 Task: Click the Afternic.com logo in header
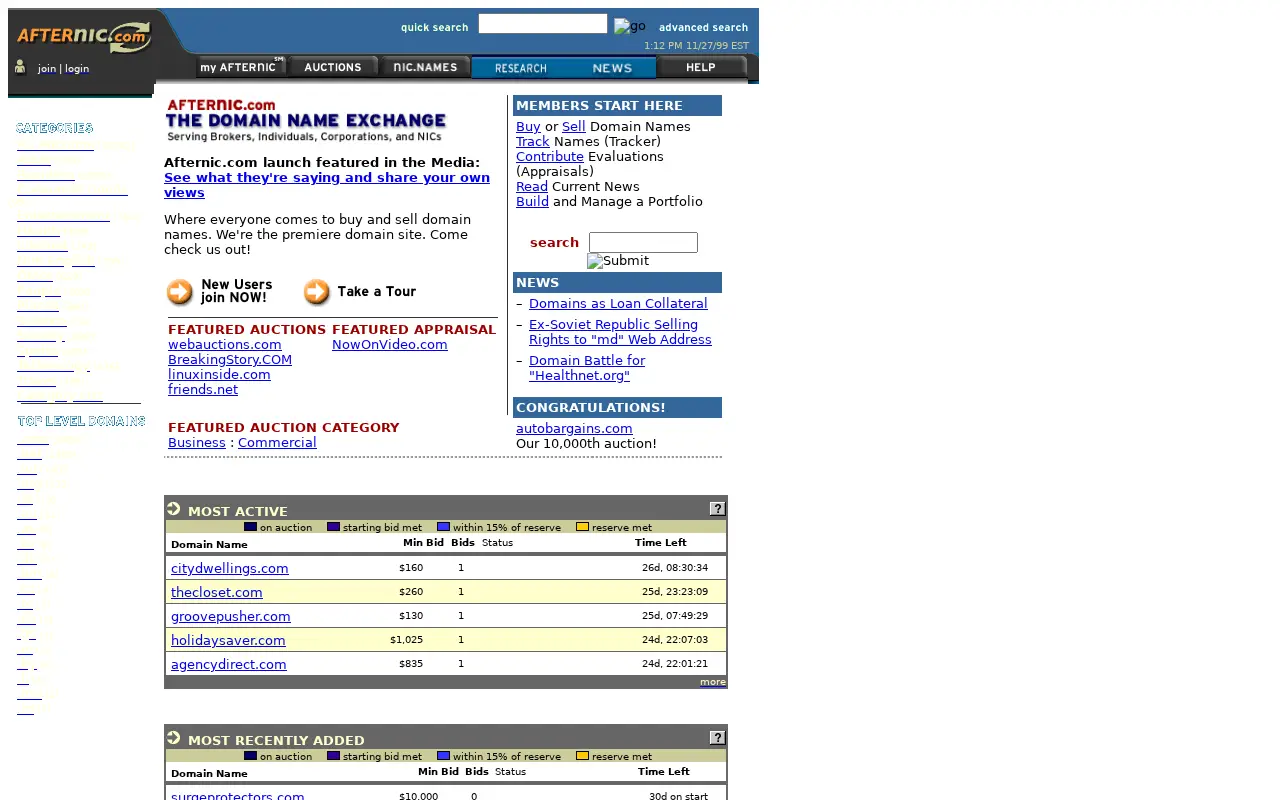pos(84,38)
